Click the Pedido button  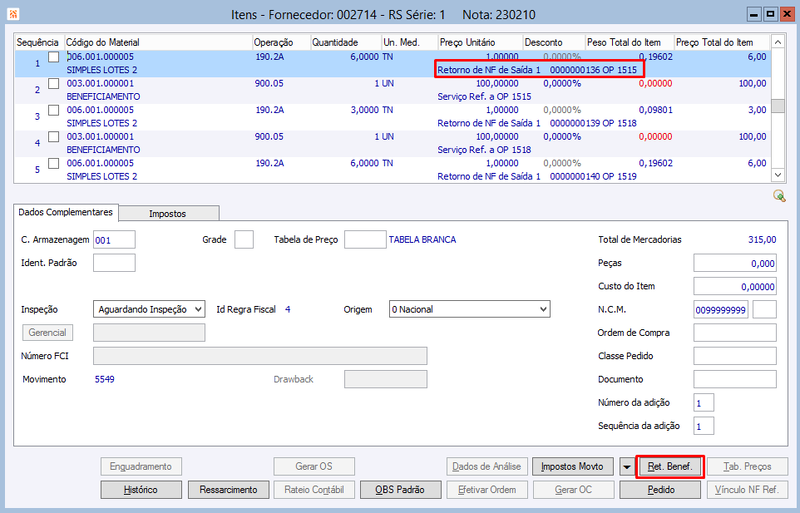point(660,490)
